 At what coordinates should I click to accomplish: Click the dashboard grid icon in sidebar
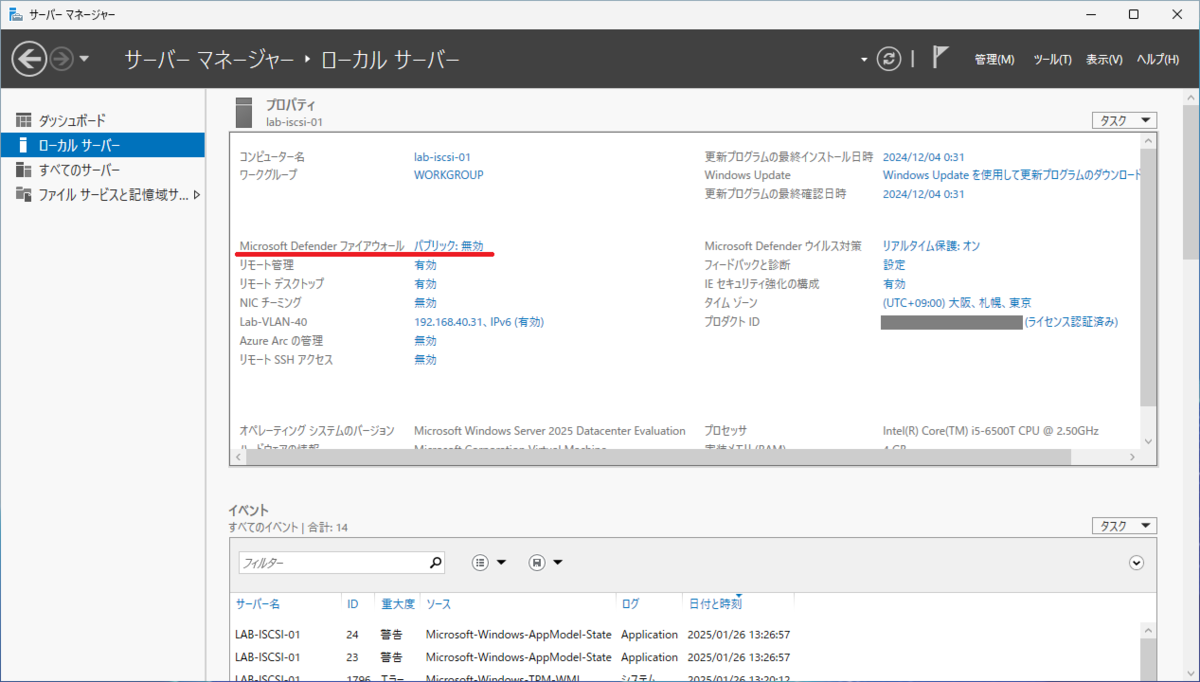pos(23,120)
